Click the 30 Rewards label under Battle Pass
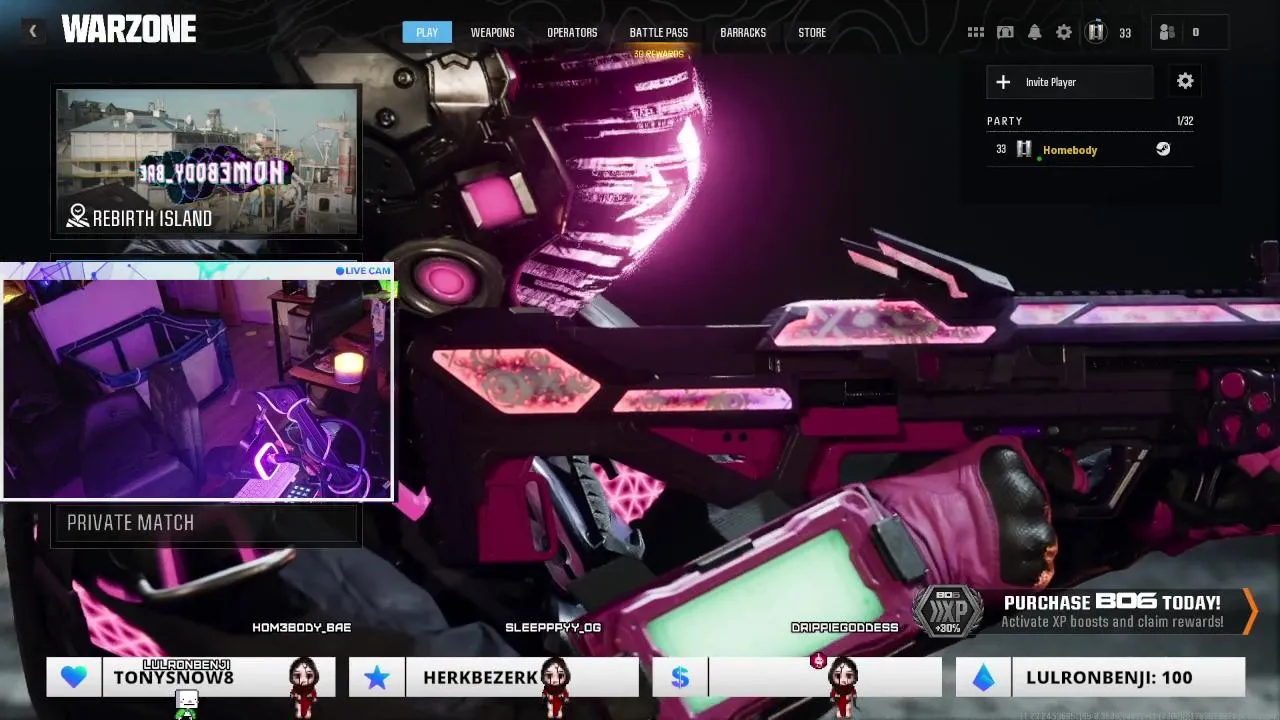Viewport: 1280px width, 720px height. click(658, 53)
